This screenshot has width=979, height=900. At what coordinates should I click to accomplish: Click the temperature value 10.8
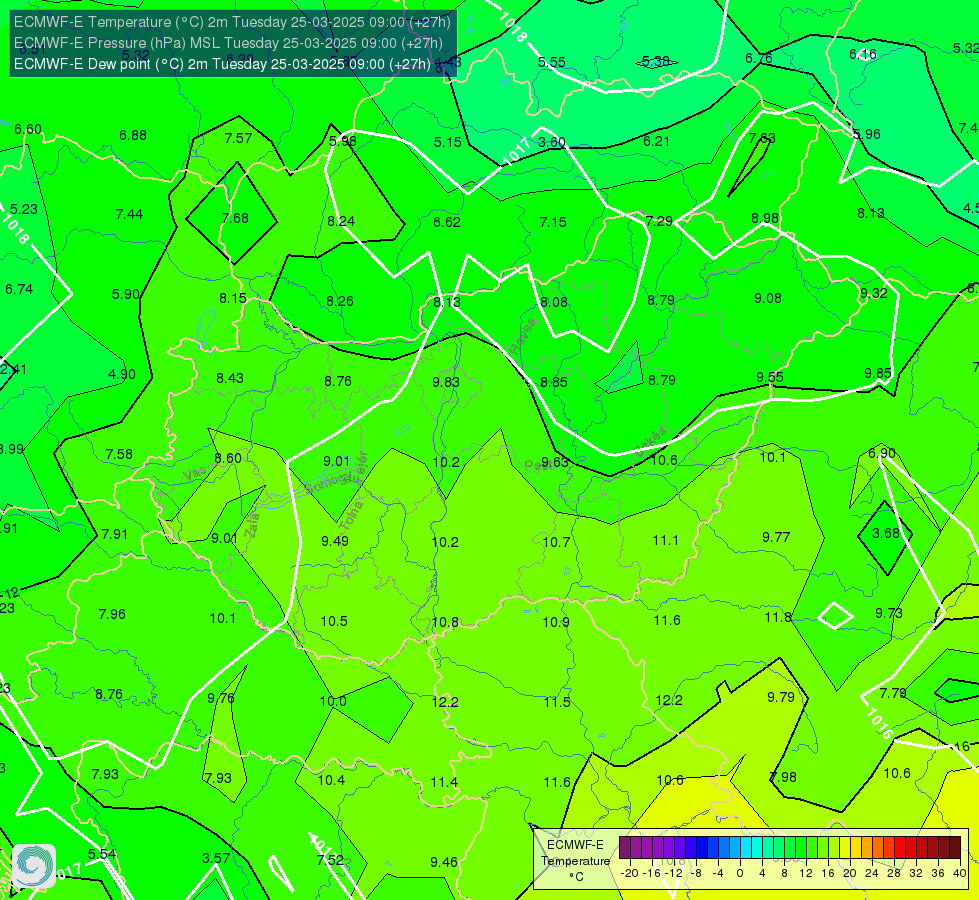point(445,623)
